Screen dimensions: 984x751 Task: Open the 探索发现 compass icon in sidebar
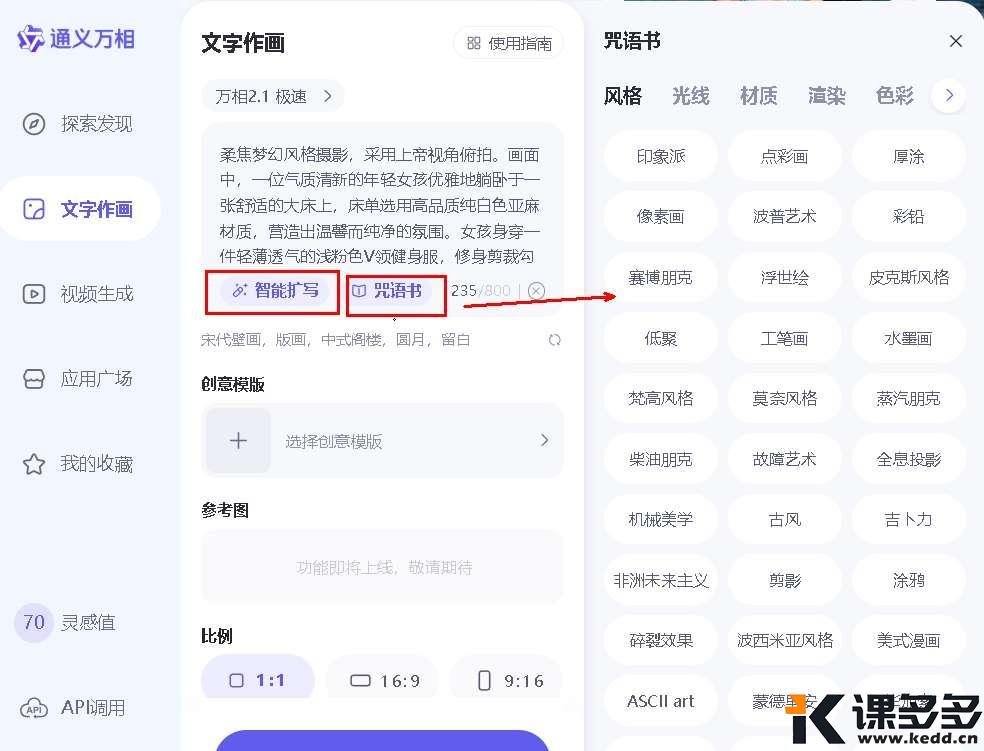[x=33, y=124]
